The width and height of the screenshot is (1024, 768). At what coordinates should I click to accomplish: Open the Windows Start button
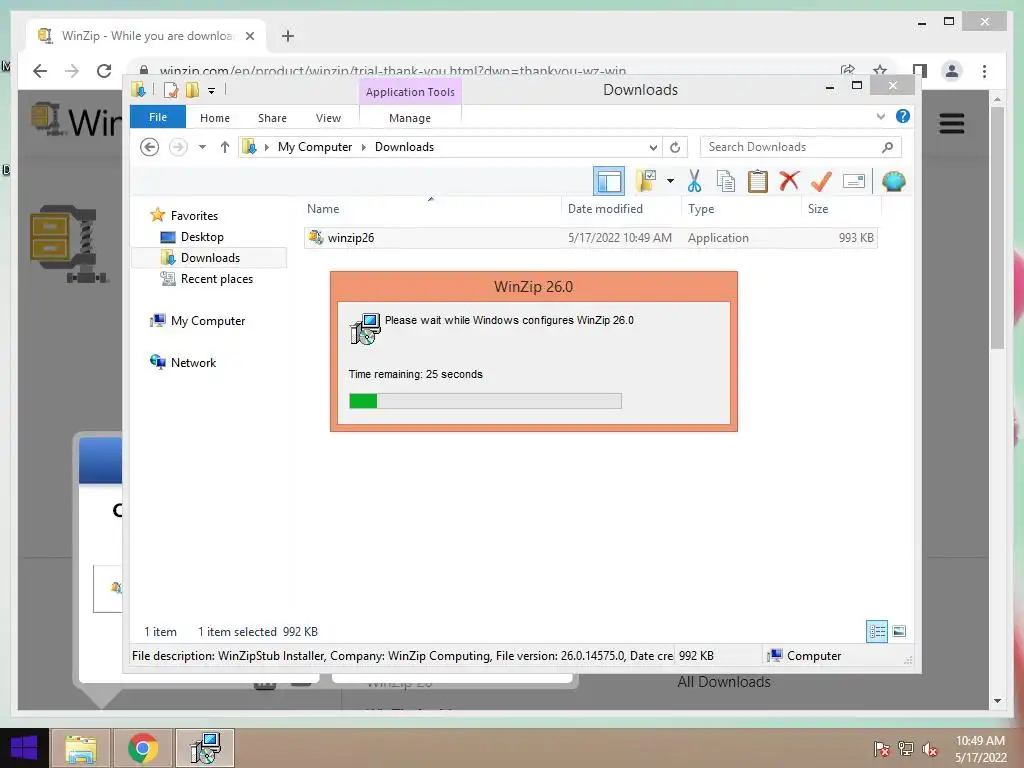pyautogui.click(x=24, y=748)
